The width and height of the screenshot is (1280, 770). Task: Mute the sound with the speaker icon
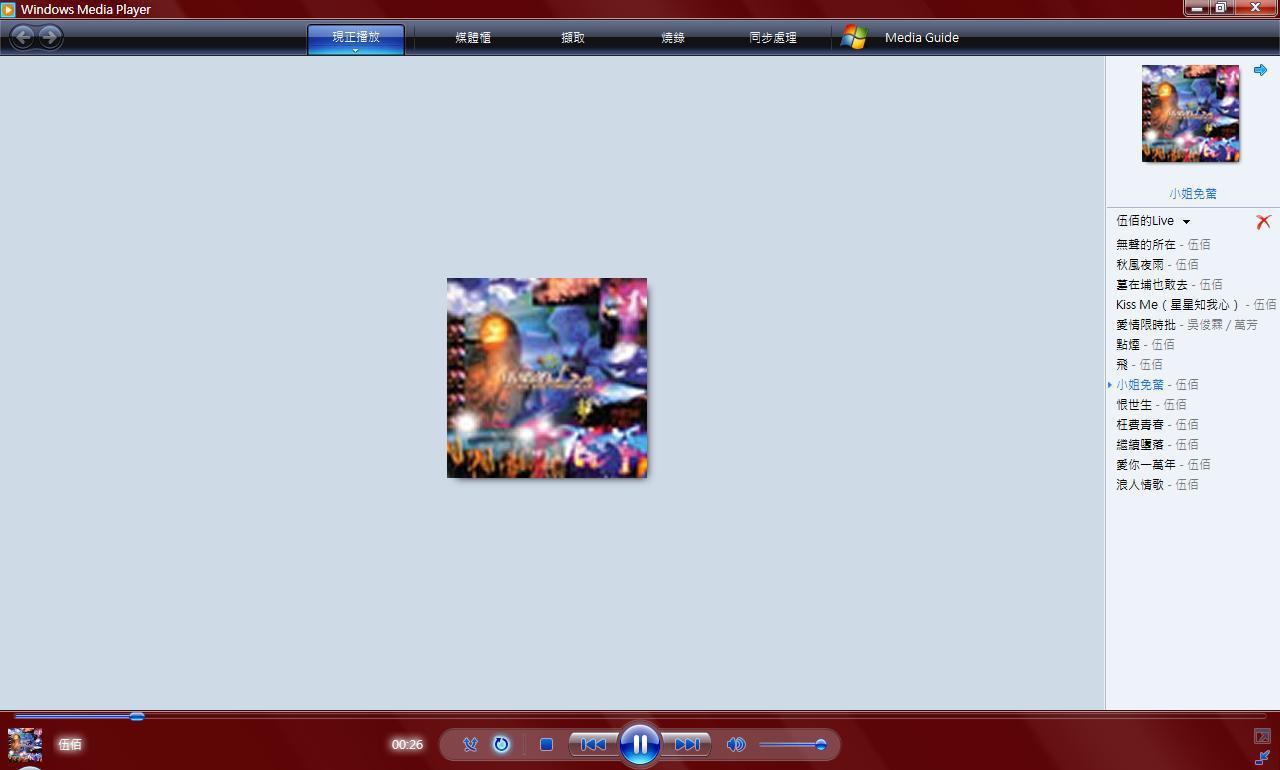pyautogui.click(x=736, y=744)
